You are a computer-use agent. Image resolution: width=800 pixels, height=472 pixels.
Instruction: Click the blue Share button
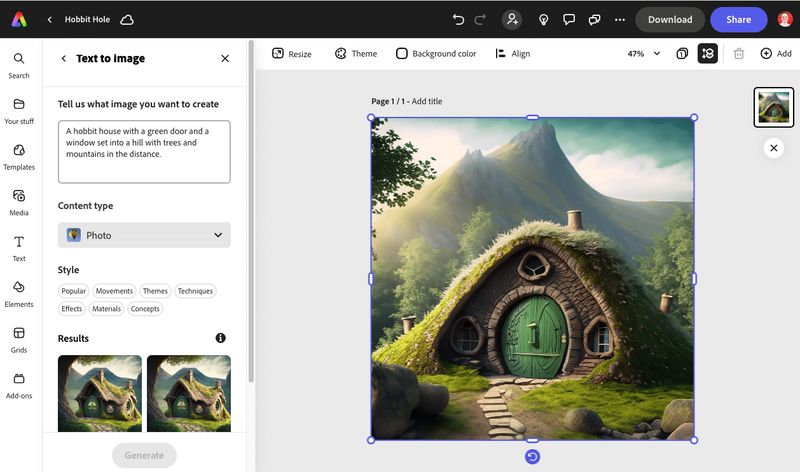738,19
